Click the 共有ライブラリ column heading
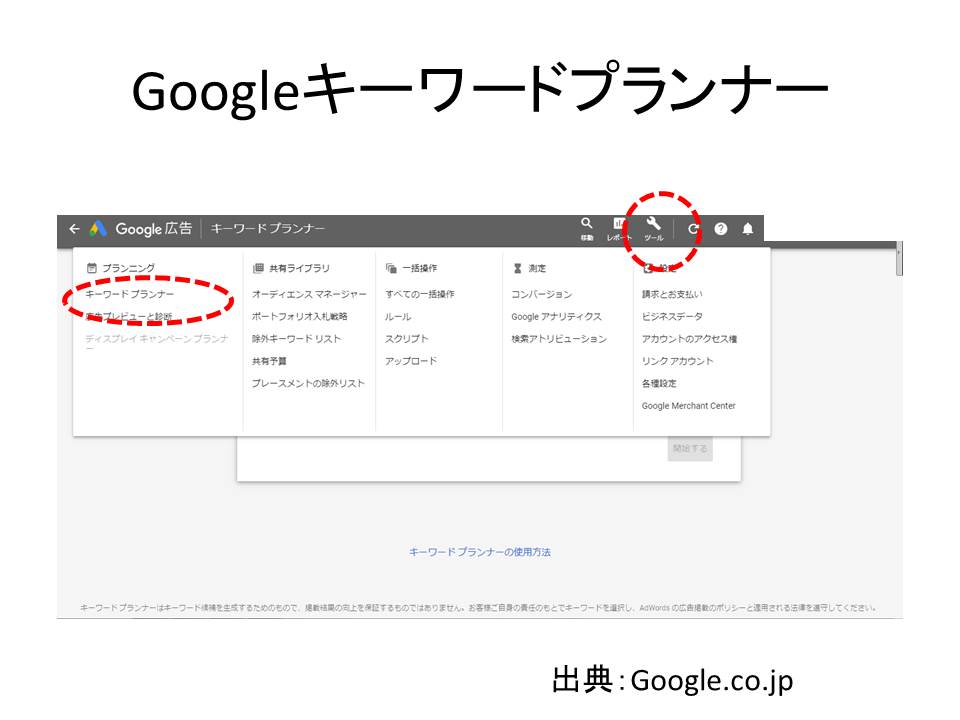This screenshot has height=720, width=960. coord(299,268)
